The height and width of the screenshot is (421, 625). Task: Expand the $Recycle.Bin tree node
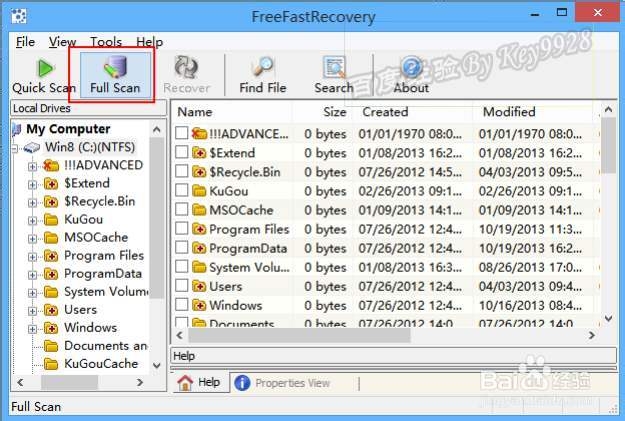point(33,203)
